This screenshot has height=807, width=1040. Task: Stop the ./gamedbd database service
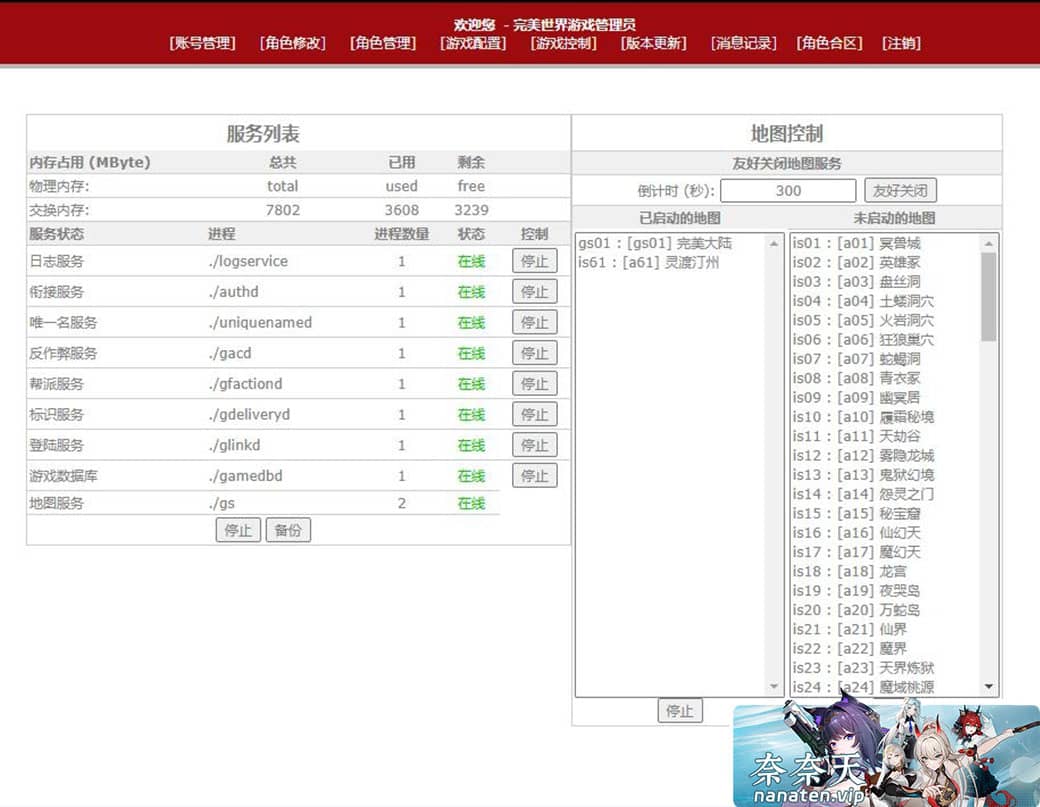(x=535, y=475)
